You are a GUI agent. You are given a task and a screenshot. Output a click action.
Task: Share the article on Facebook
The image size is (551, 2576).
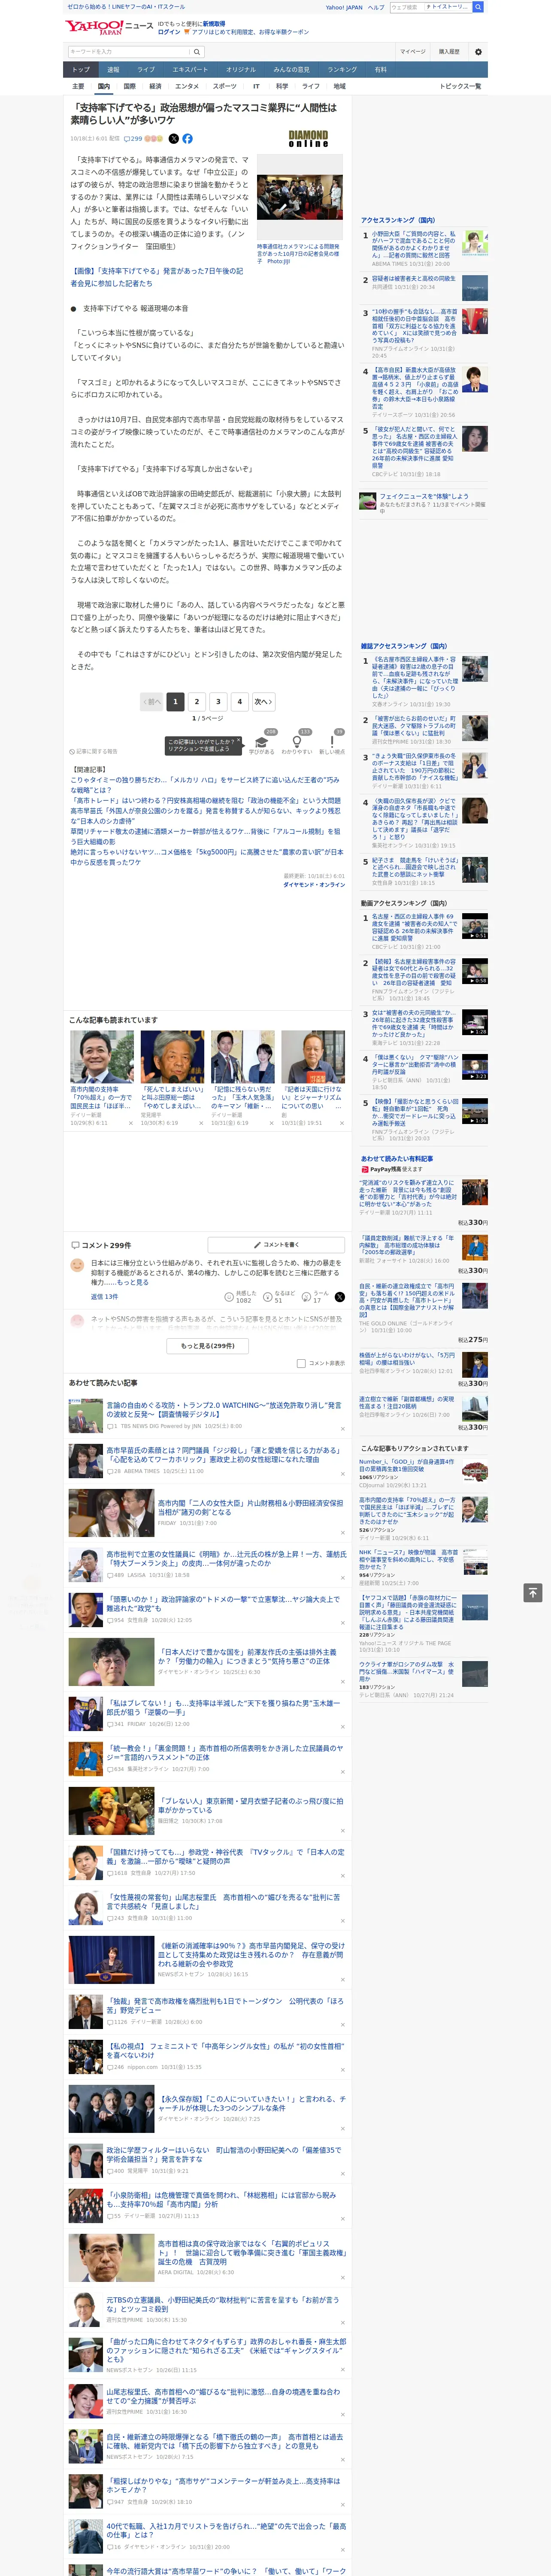point(187,139)
